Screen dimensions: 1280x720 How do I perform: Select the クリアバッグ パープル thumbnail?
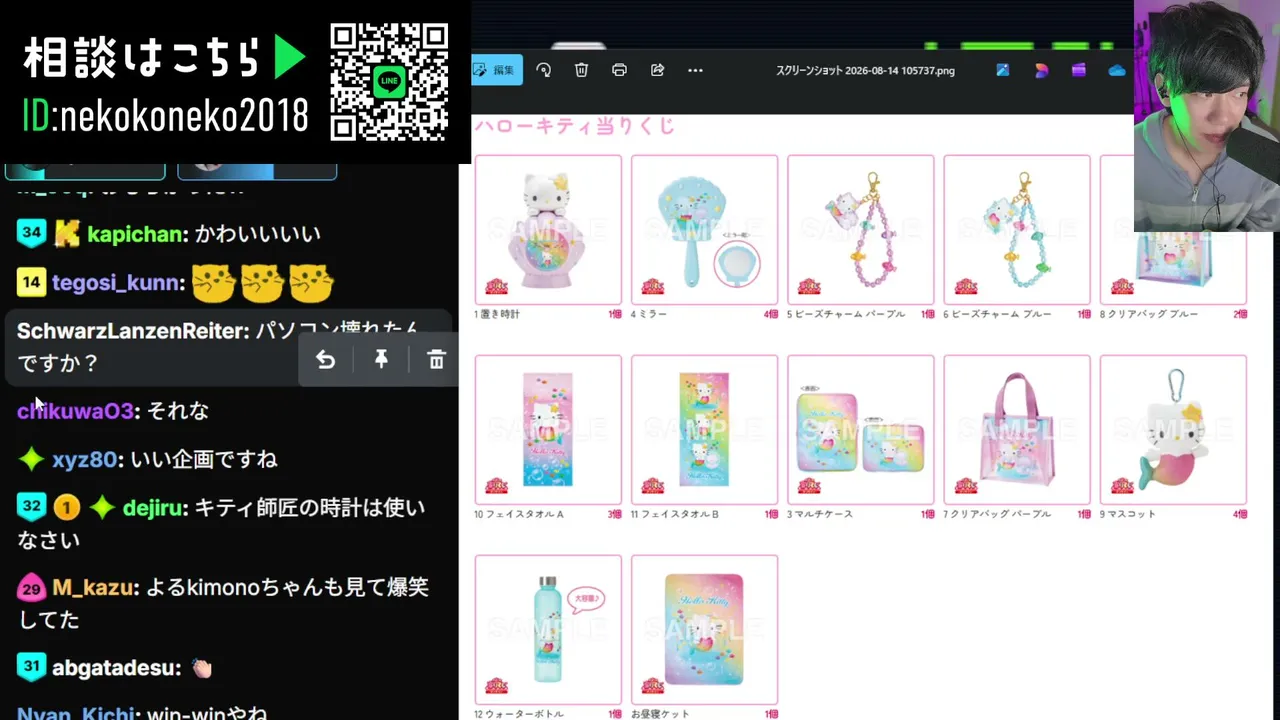pos(1016,430)
